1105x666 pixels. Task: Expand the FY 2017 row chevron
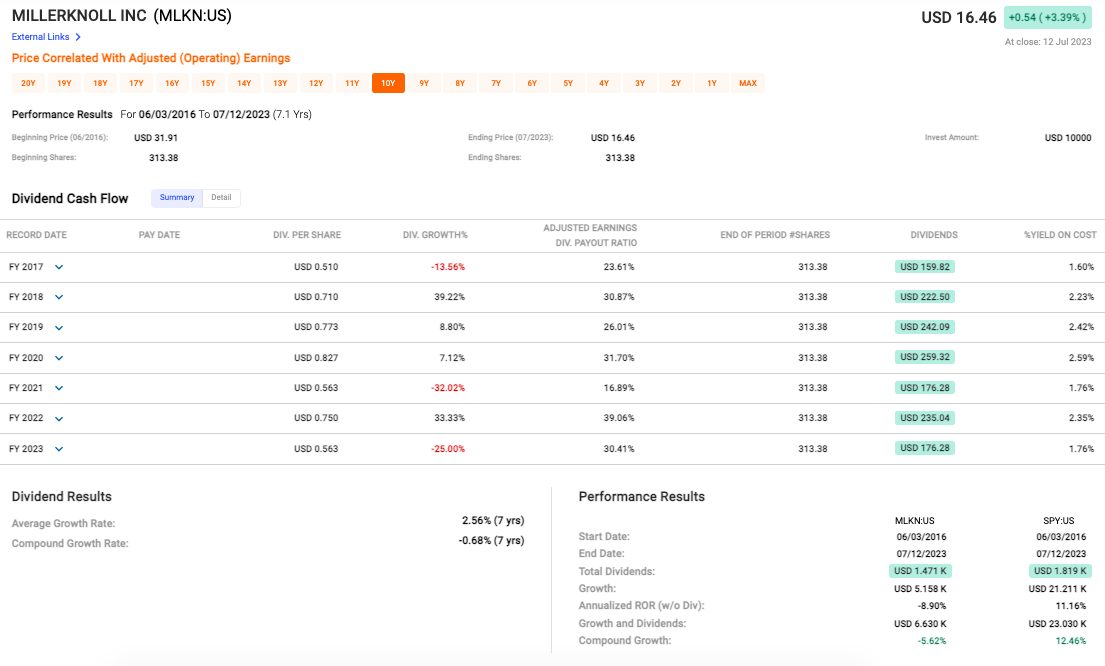59,268
